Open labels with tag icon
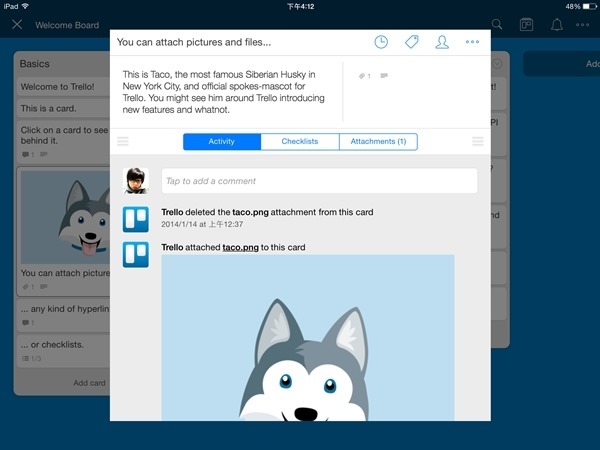 point(412,42)
